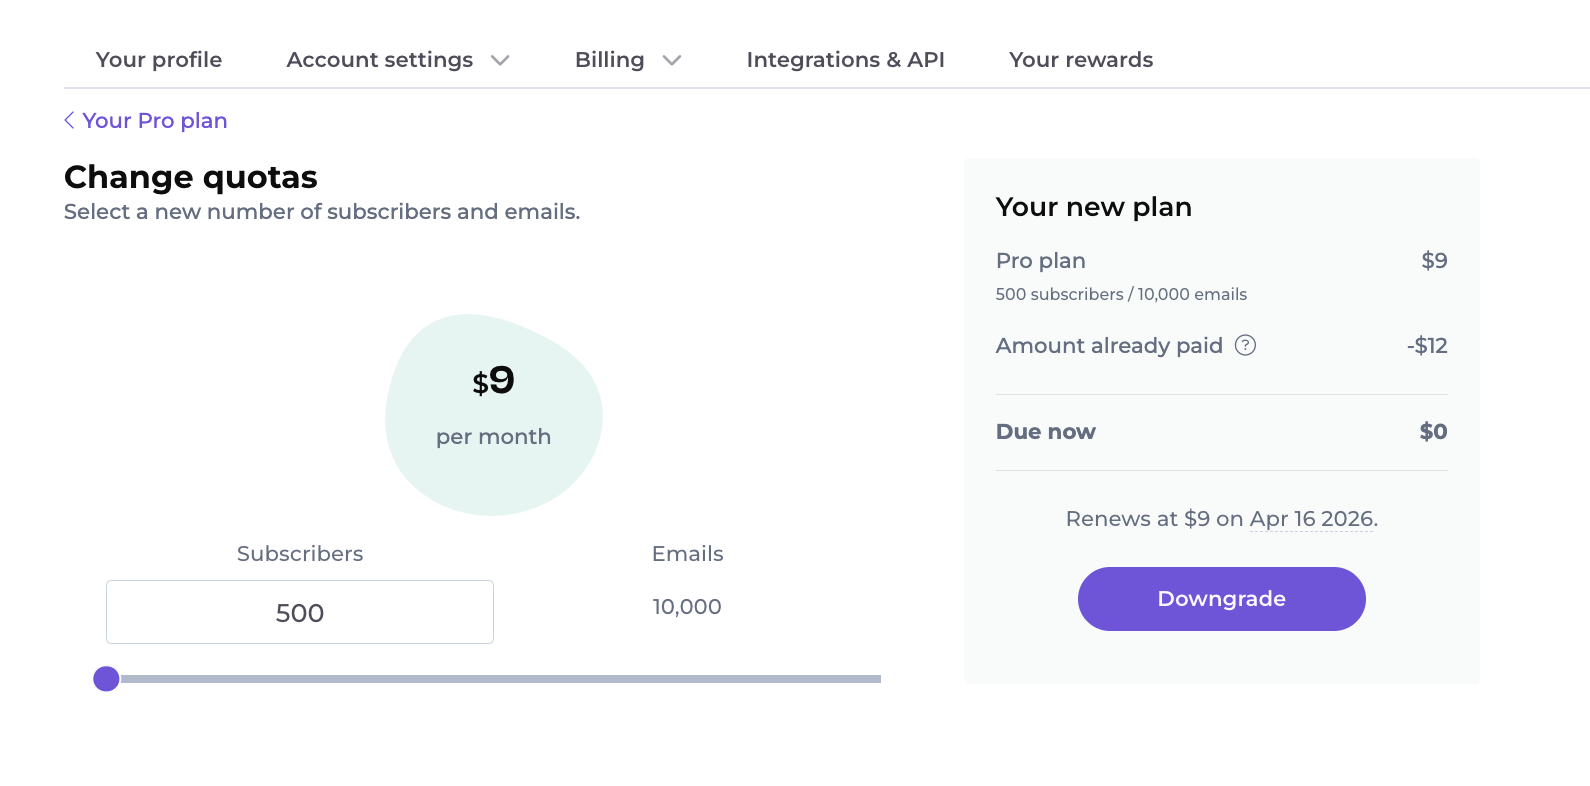Image resolution: width=1590 pixels, height=786 pixels.
Task: Click the Due now $0 amount
Action: pyautogui.click(x=1433, y=432)
